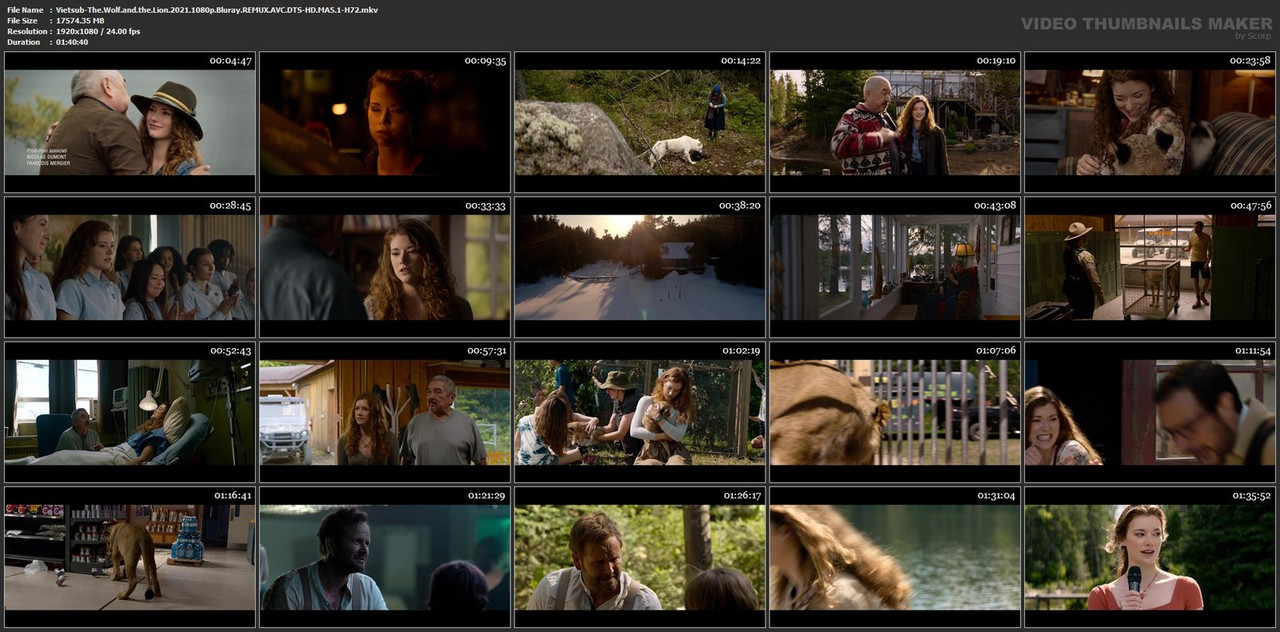This screenshot has height=632, width=1280.
Task: Select the frame timestamped 00:14:22
Action: (640, 122)
